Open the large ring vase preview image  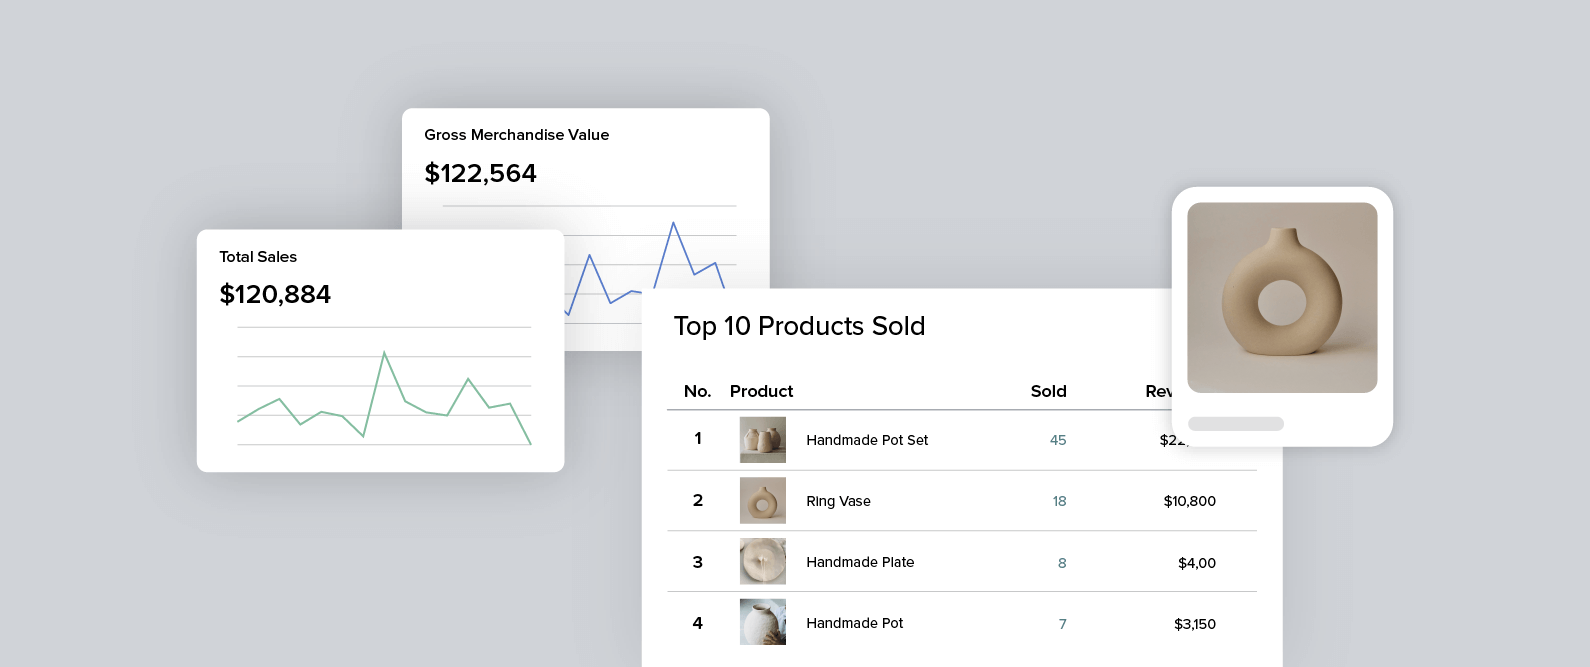click(1282, 297)
